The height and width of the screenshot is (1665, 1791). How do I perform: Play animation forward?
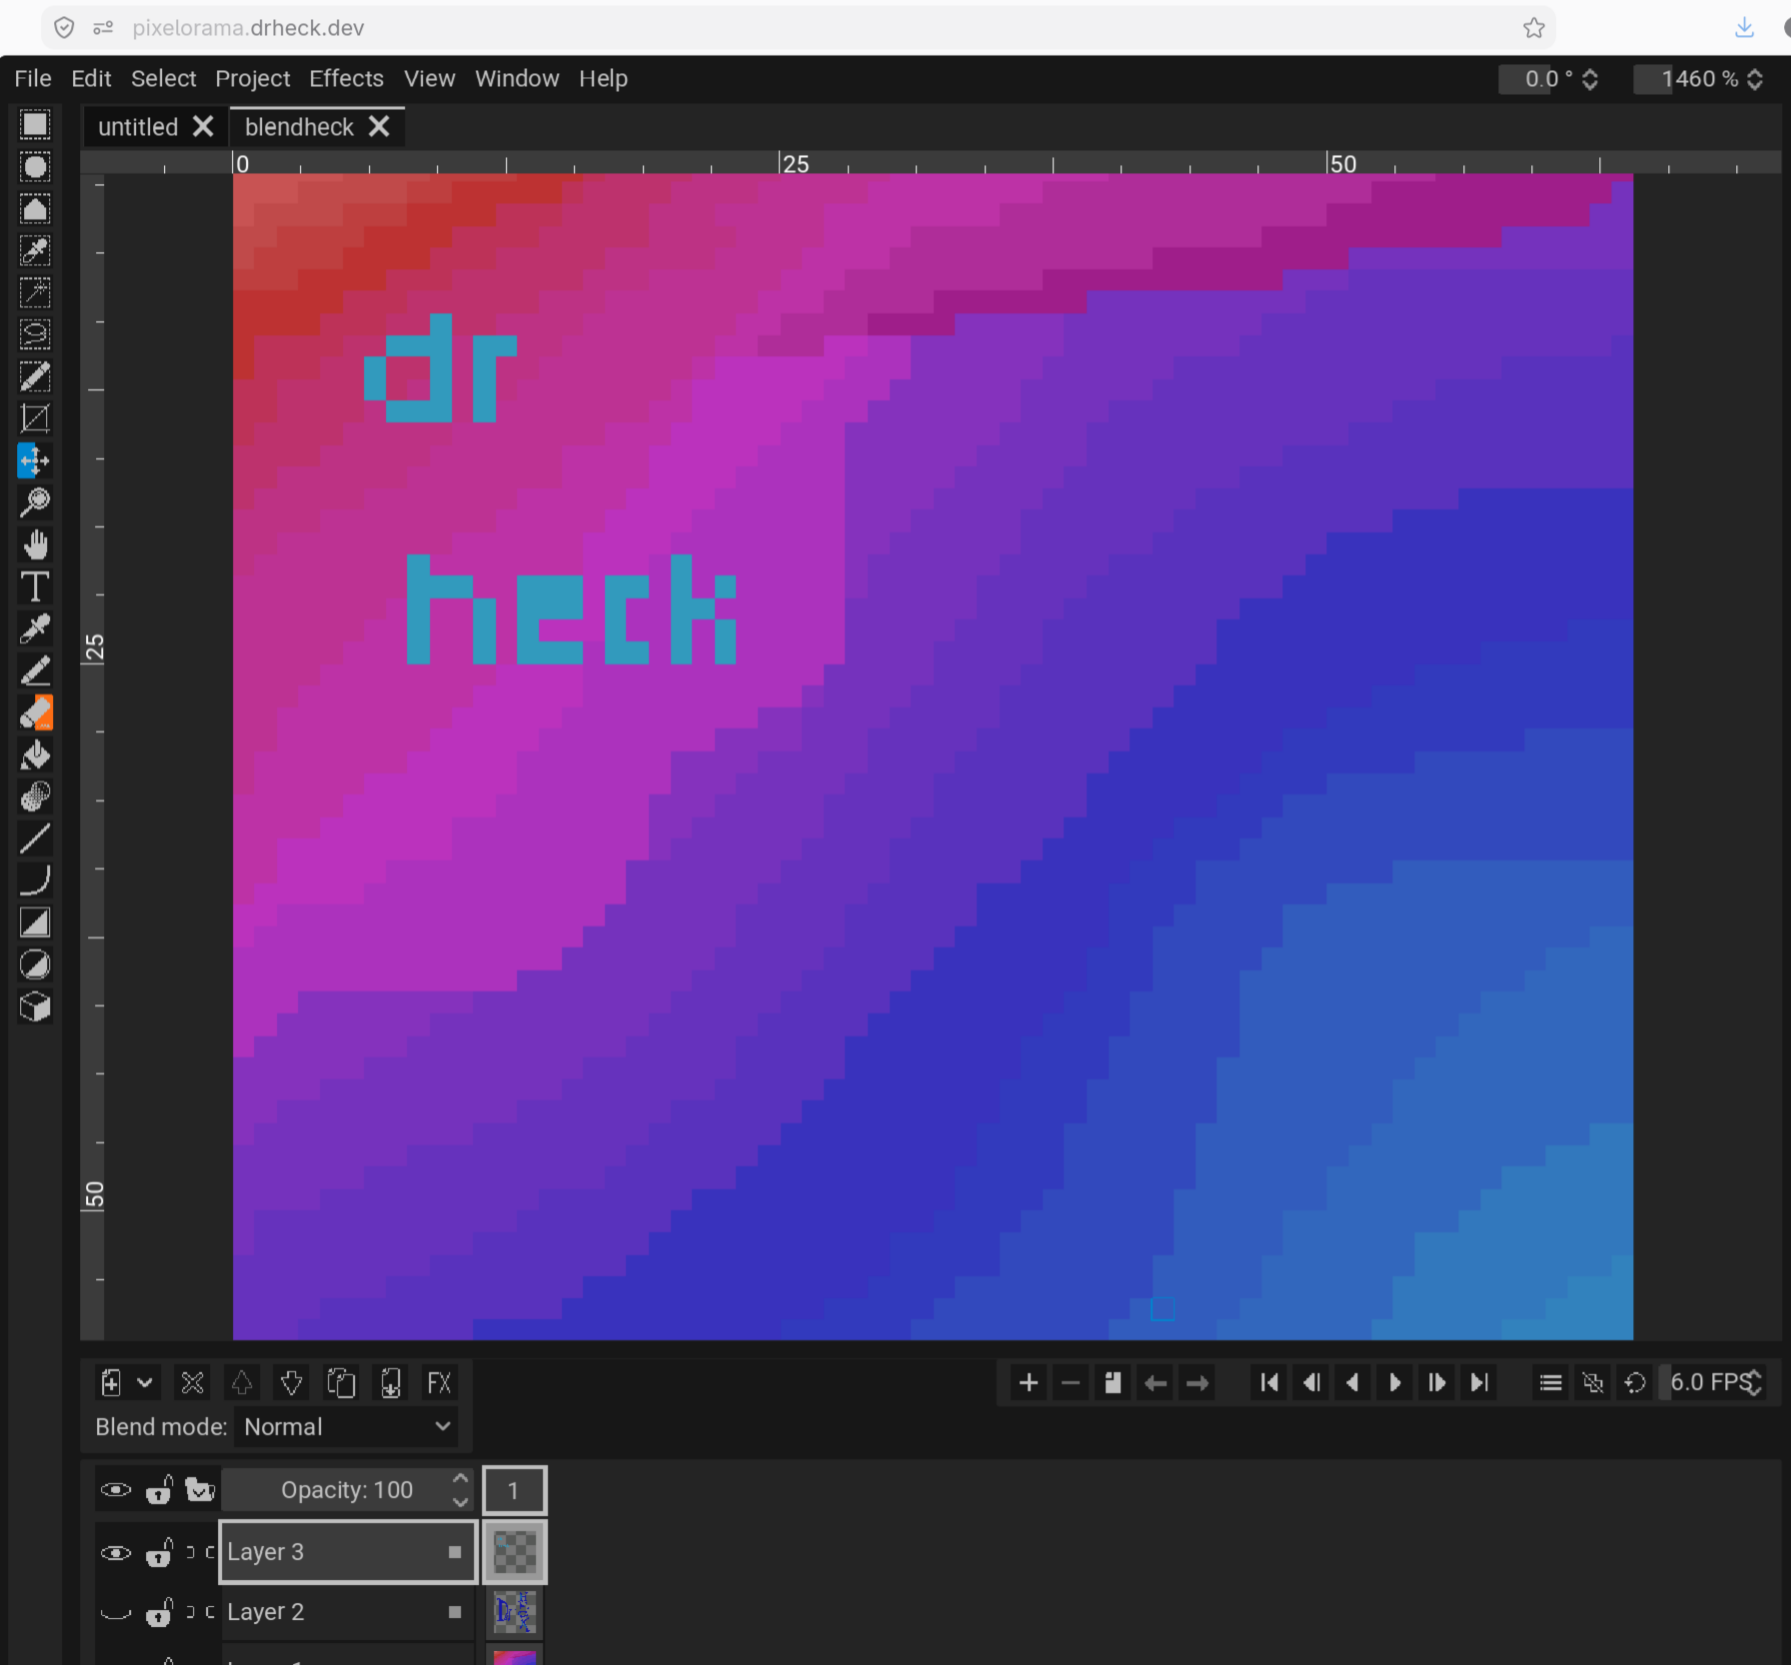(1395, 1383)
